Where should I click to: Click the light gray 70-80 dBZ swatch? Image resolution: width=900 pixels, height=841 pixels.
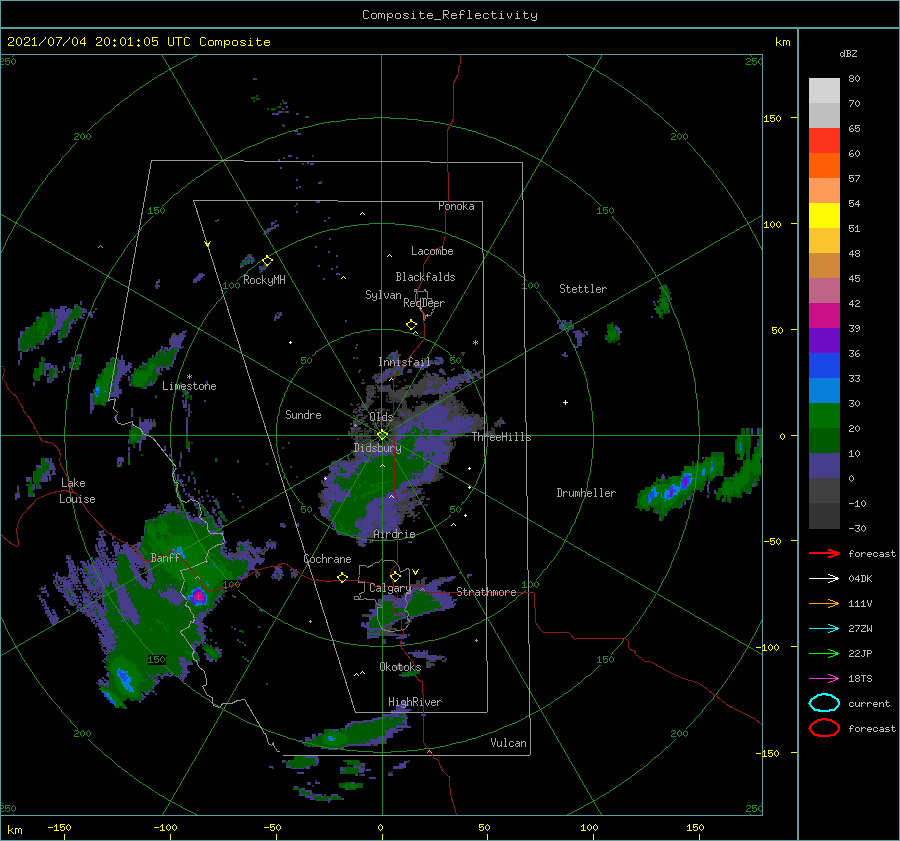pos(824,91)
